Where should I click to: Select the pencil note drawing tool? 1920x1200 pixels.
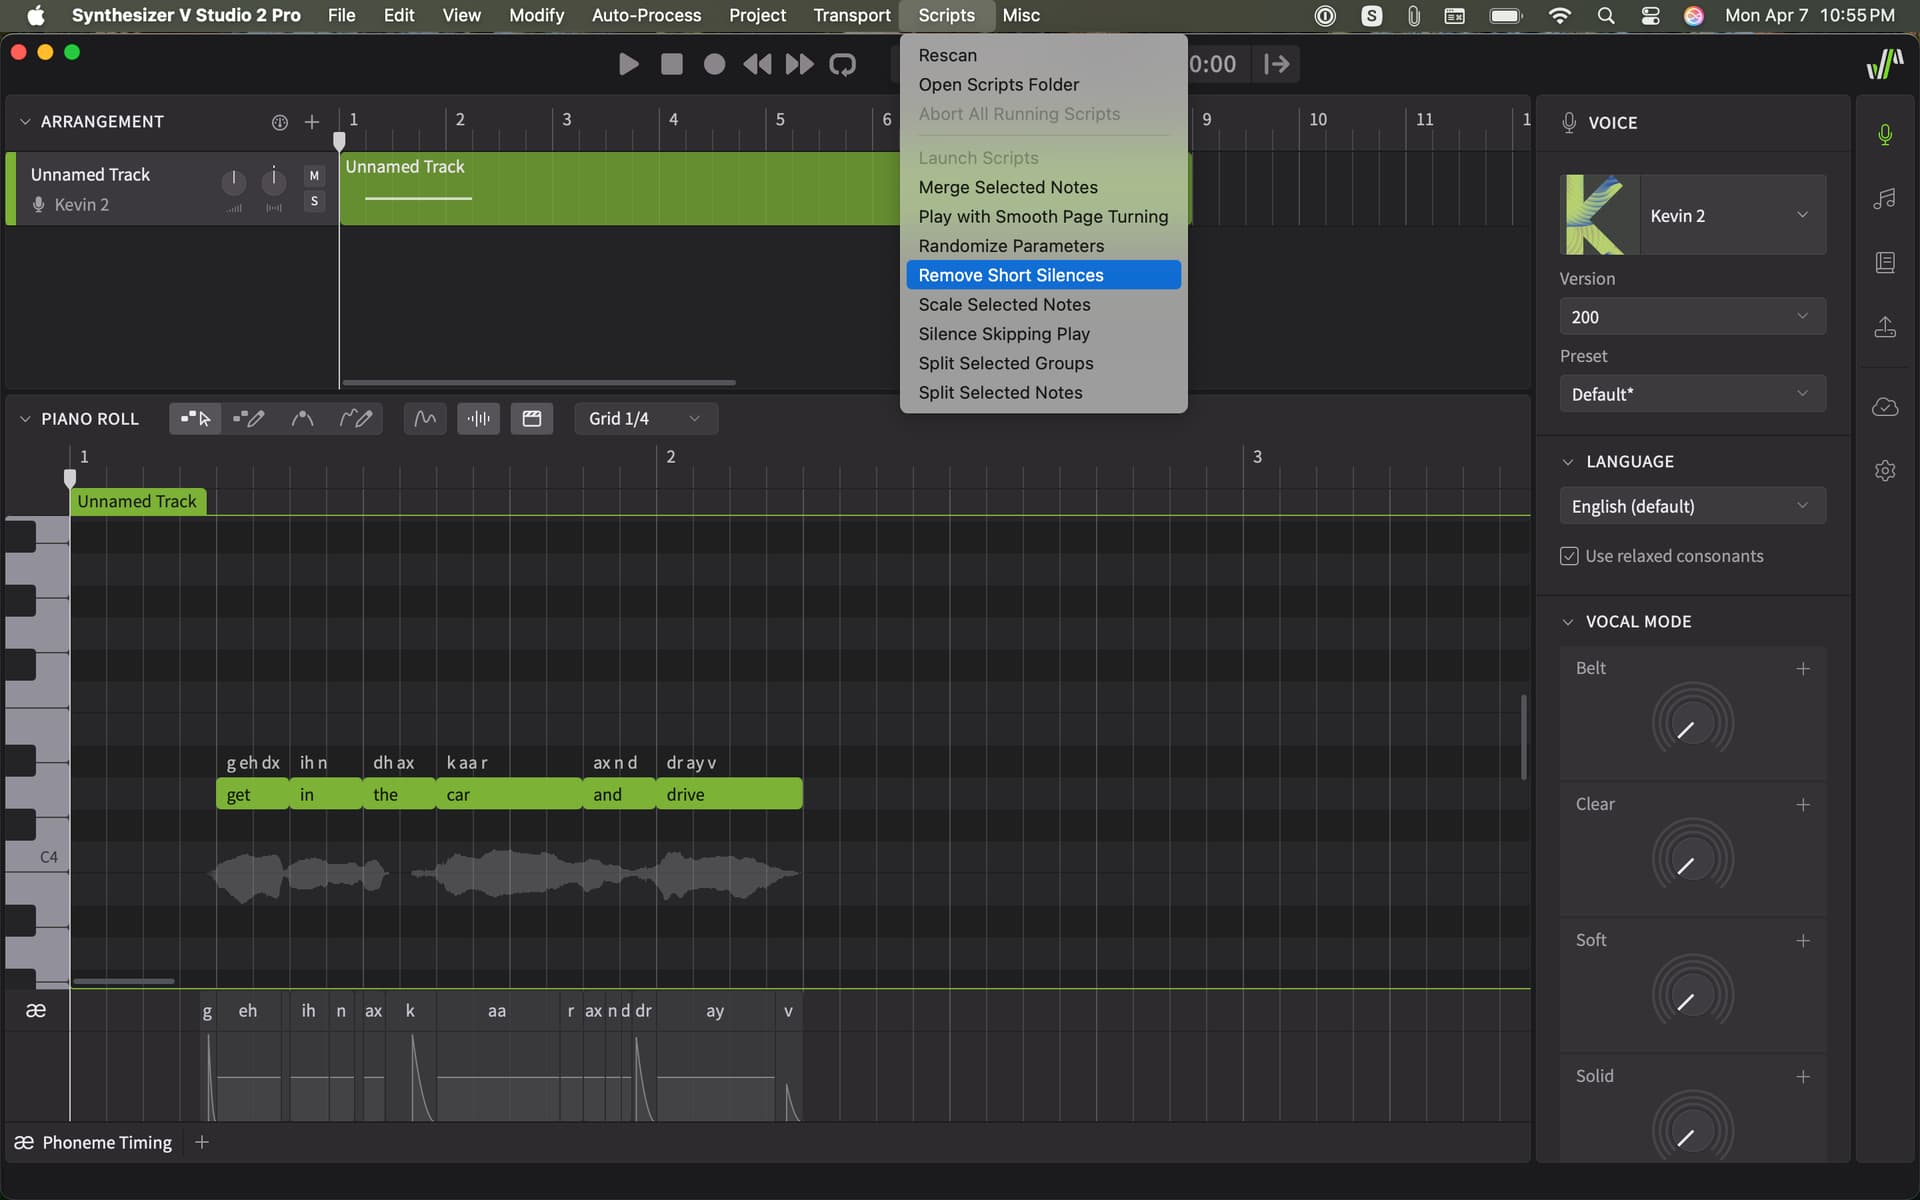click(x=249, y=419)
